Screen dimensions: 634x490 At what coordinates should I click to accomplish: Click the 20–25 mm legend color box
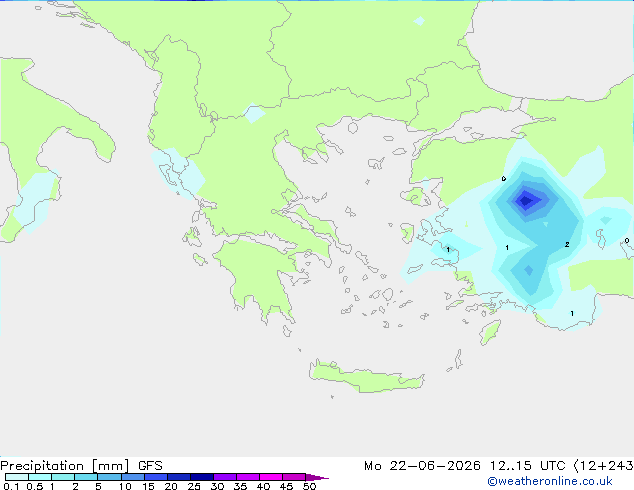(179, 477)
